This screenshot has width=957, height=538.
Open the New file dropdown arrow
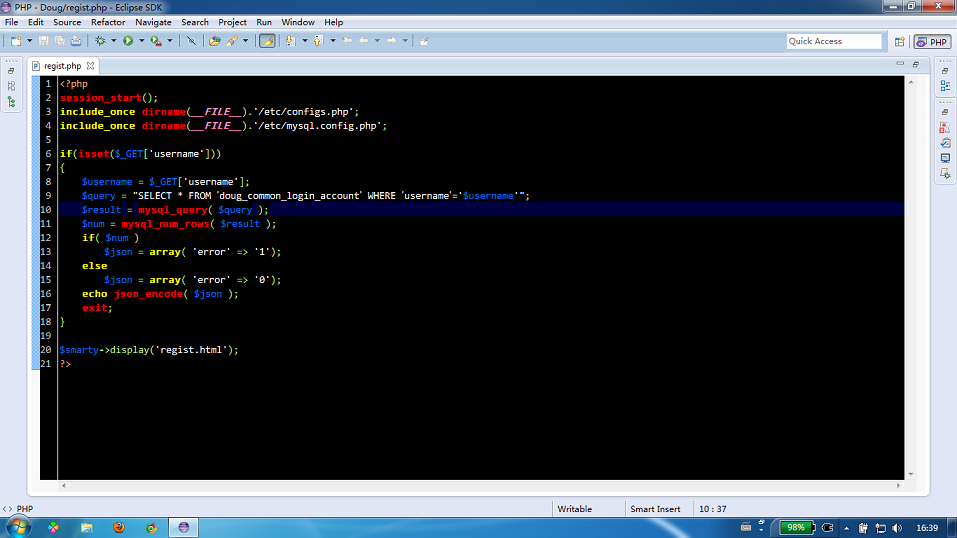point(29,41)
